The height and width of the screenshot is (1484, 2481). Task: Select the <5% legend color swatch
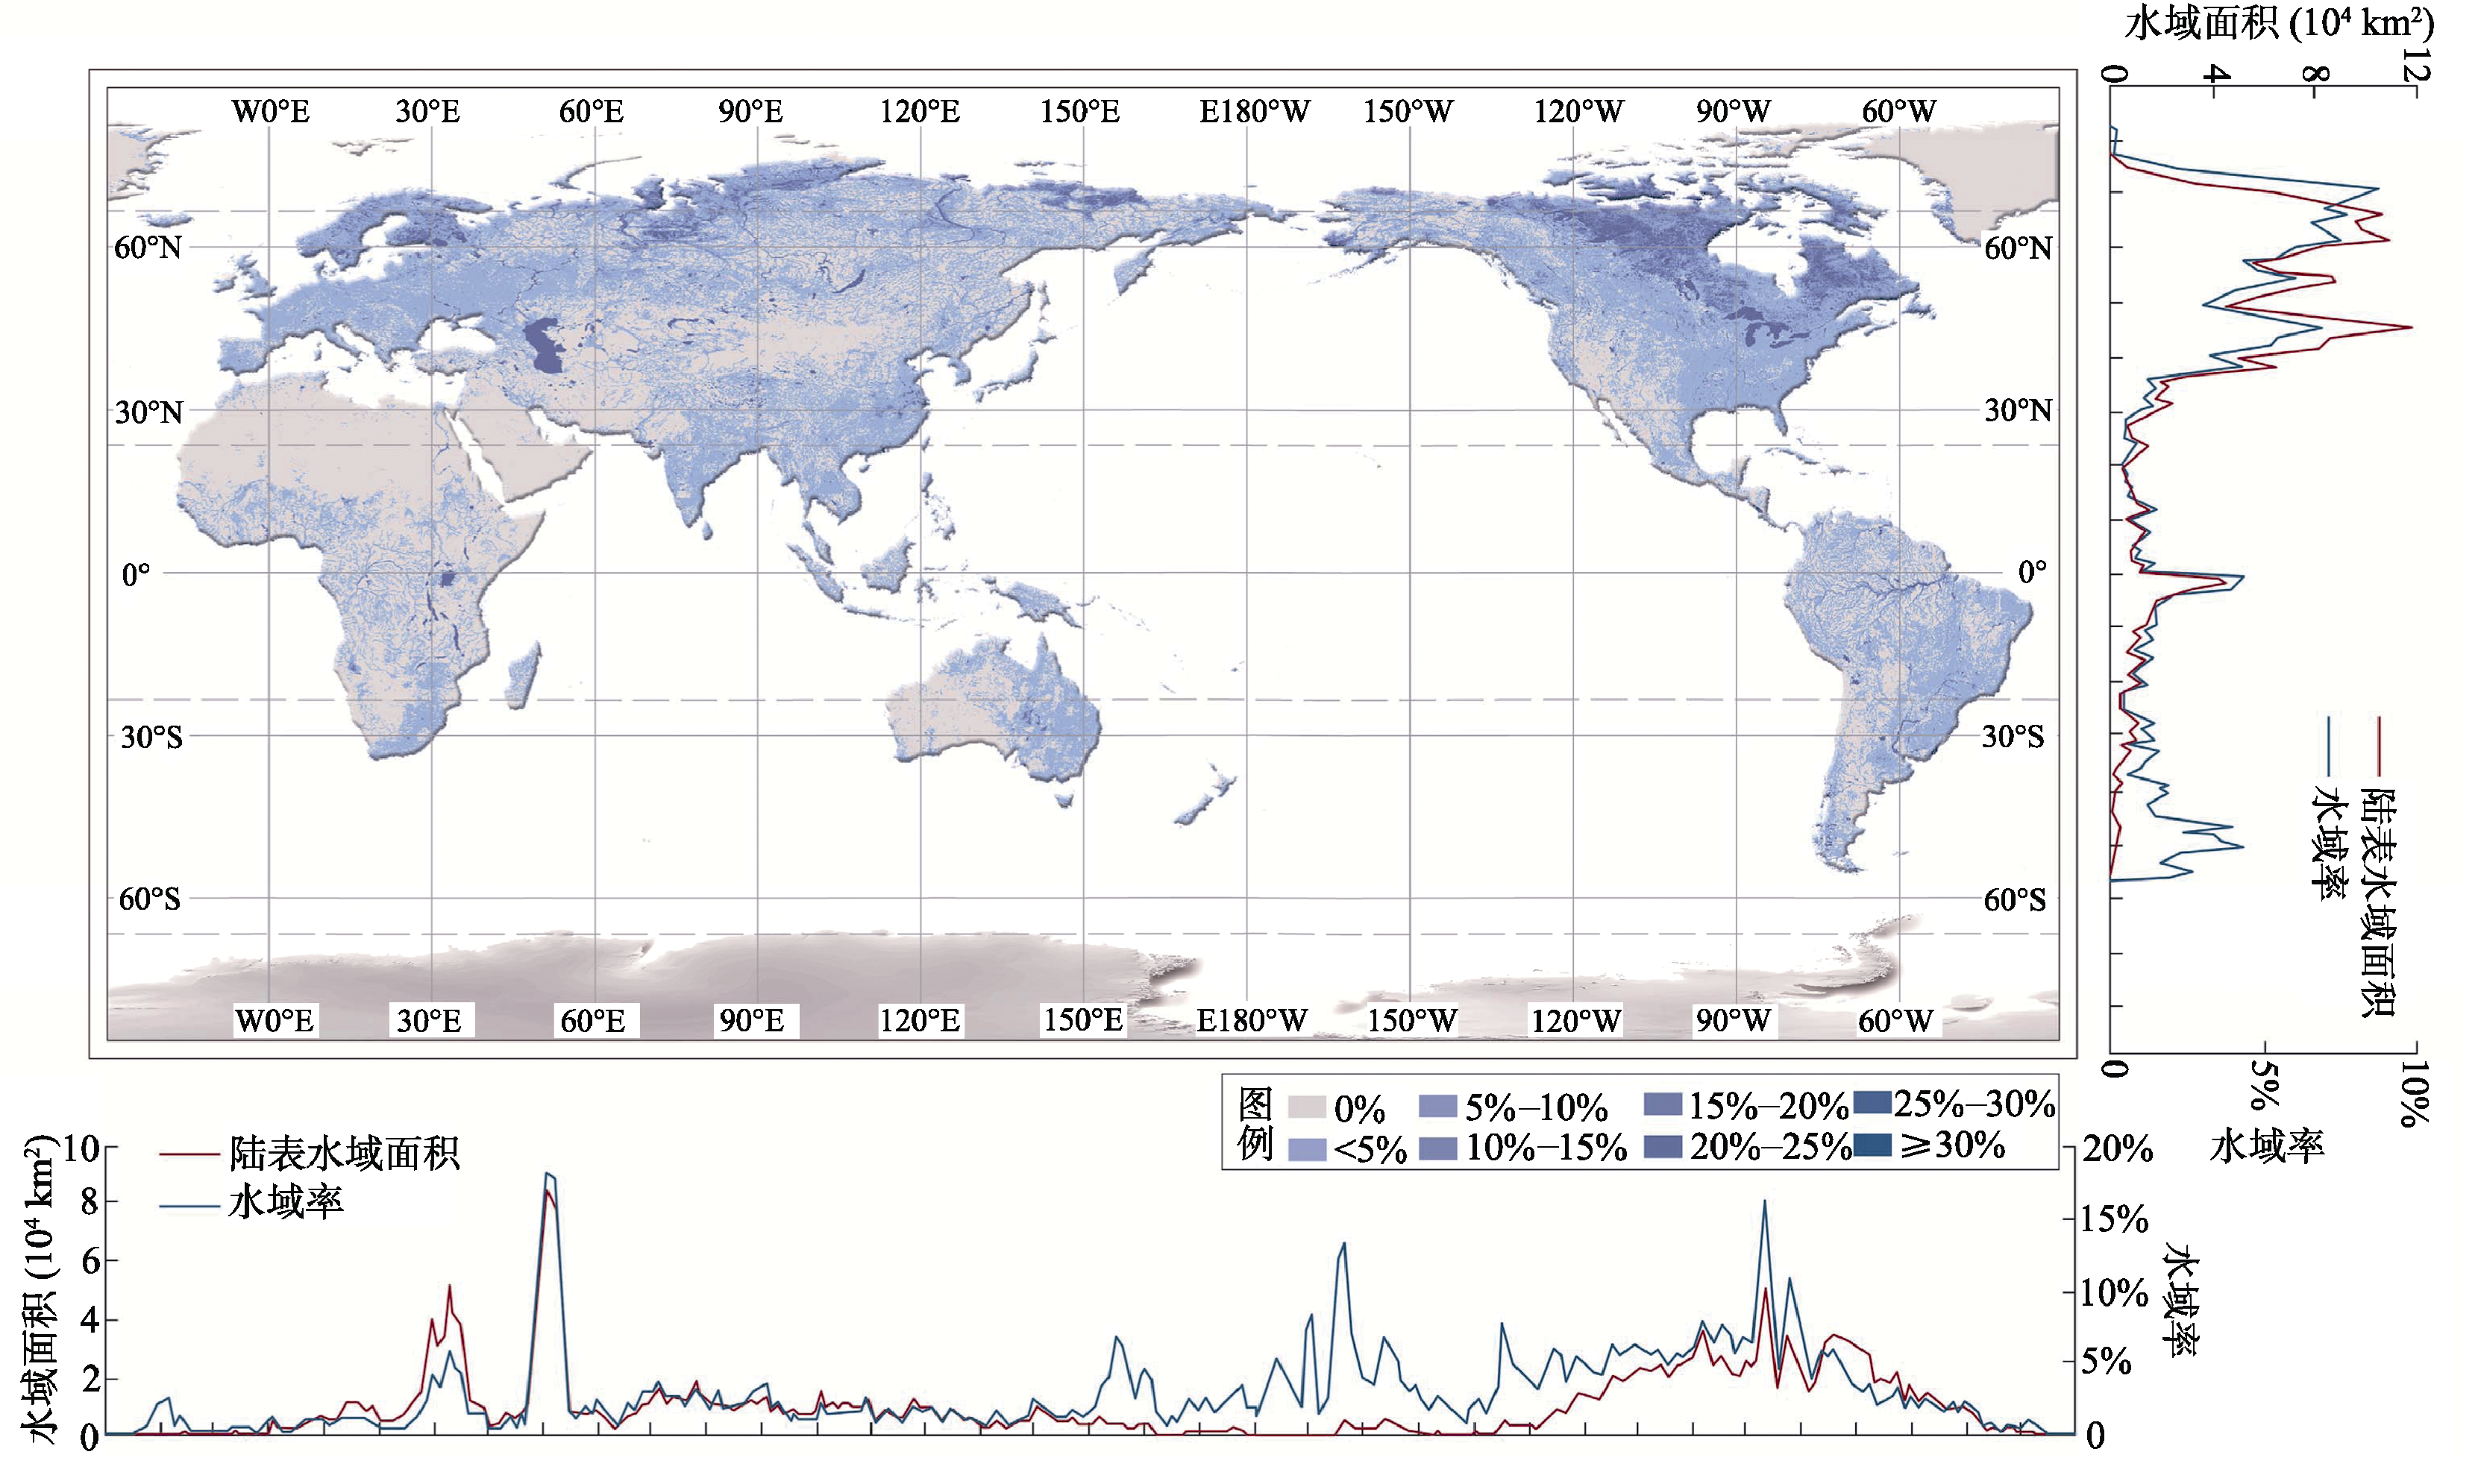pos(1306,1150)
